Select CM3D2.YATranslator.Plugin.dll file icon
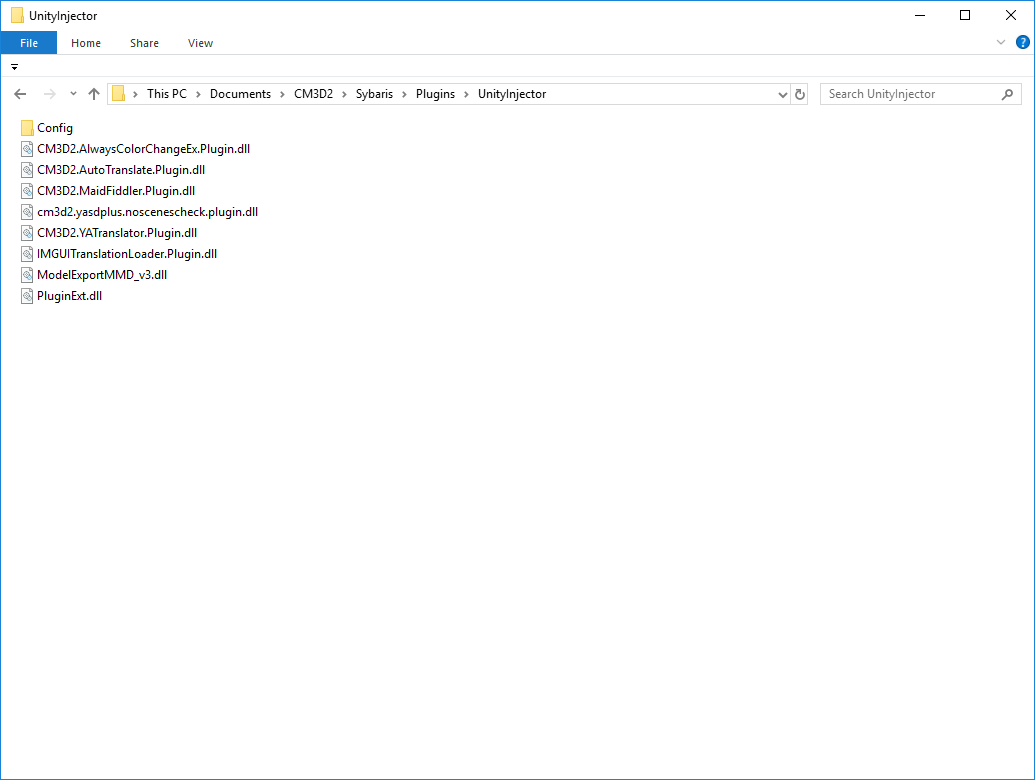The height and width of the screenshot is (780, 1035). pos(27,233)
